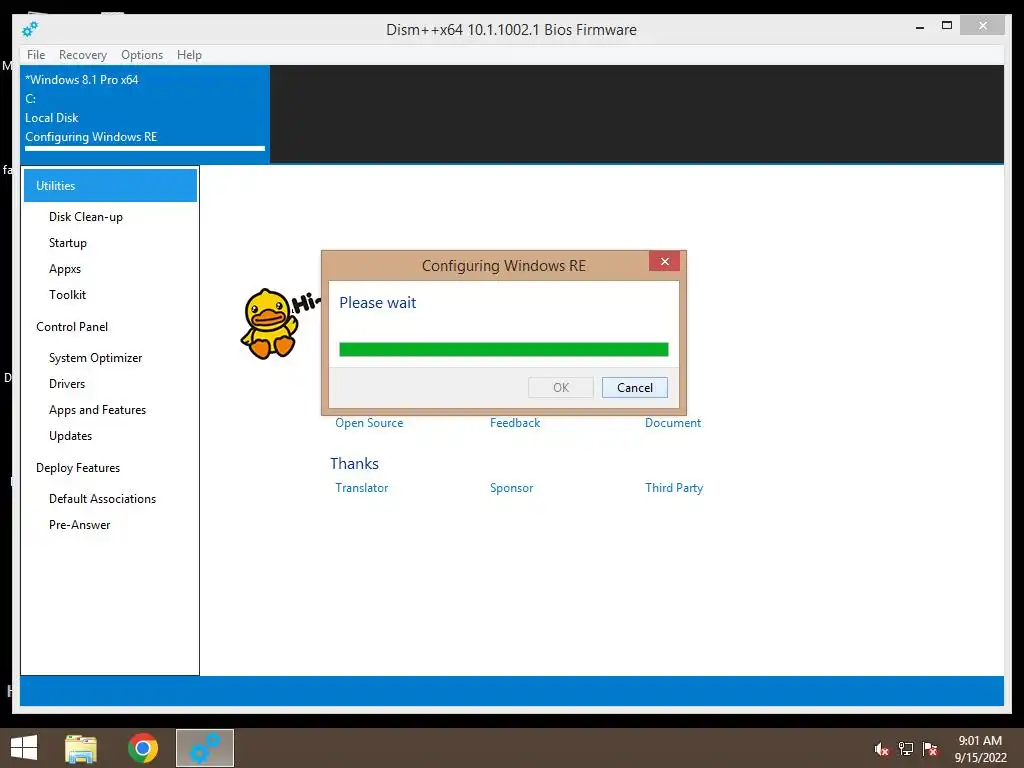Click the network tray icon
This screenshot has height=768, width=1024.
point(906,749)
